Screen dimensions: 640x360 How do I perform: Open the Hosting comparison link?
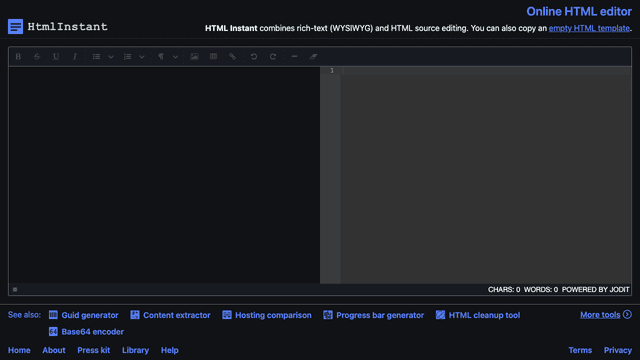coord(273,315)
